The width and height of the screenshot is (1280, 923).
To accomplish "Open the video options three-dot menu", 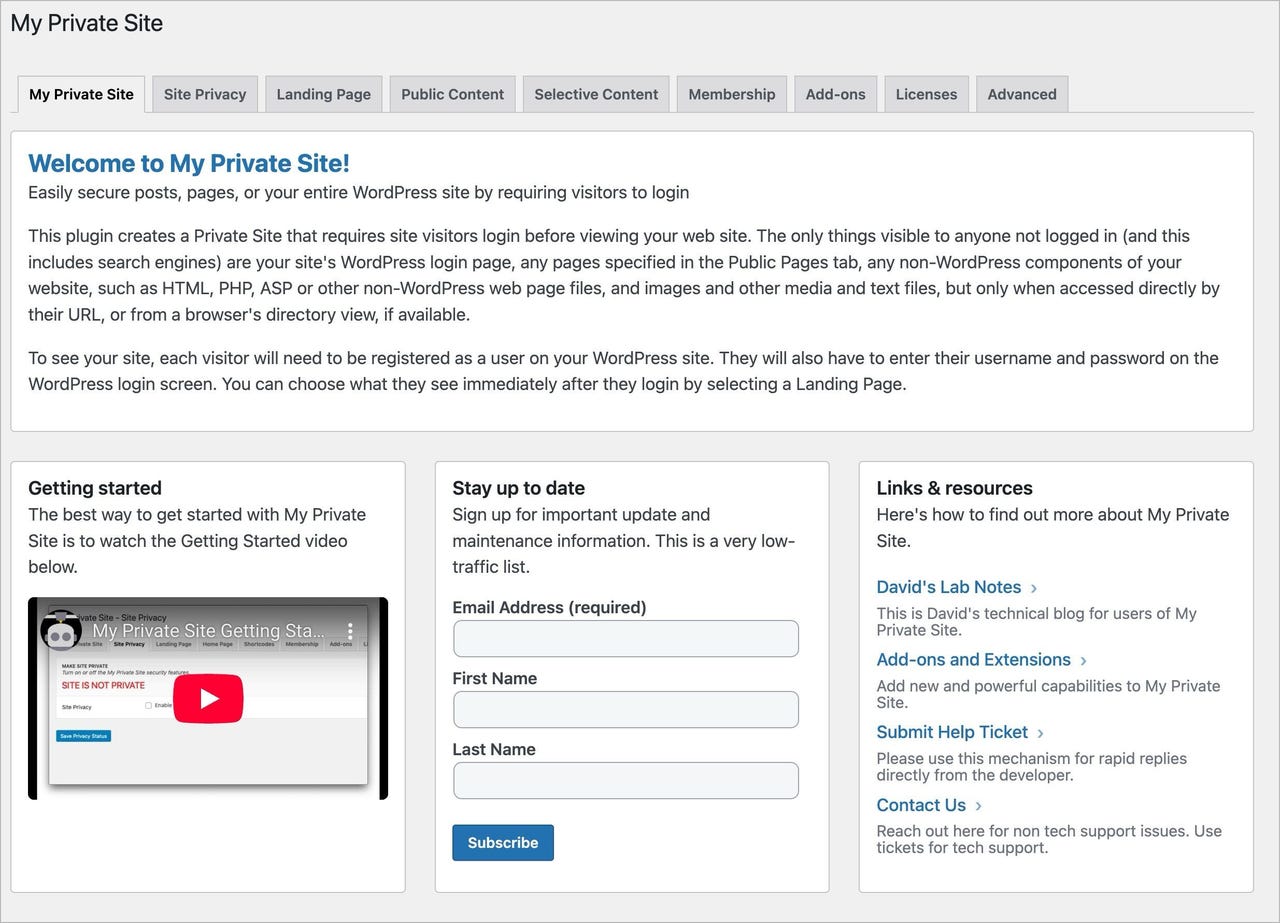I will [350, 631].
